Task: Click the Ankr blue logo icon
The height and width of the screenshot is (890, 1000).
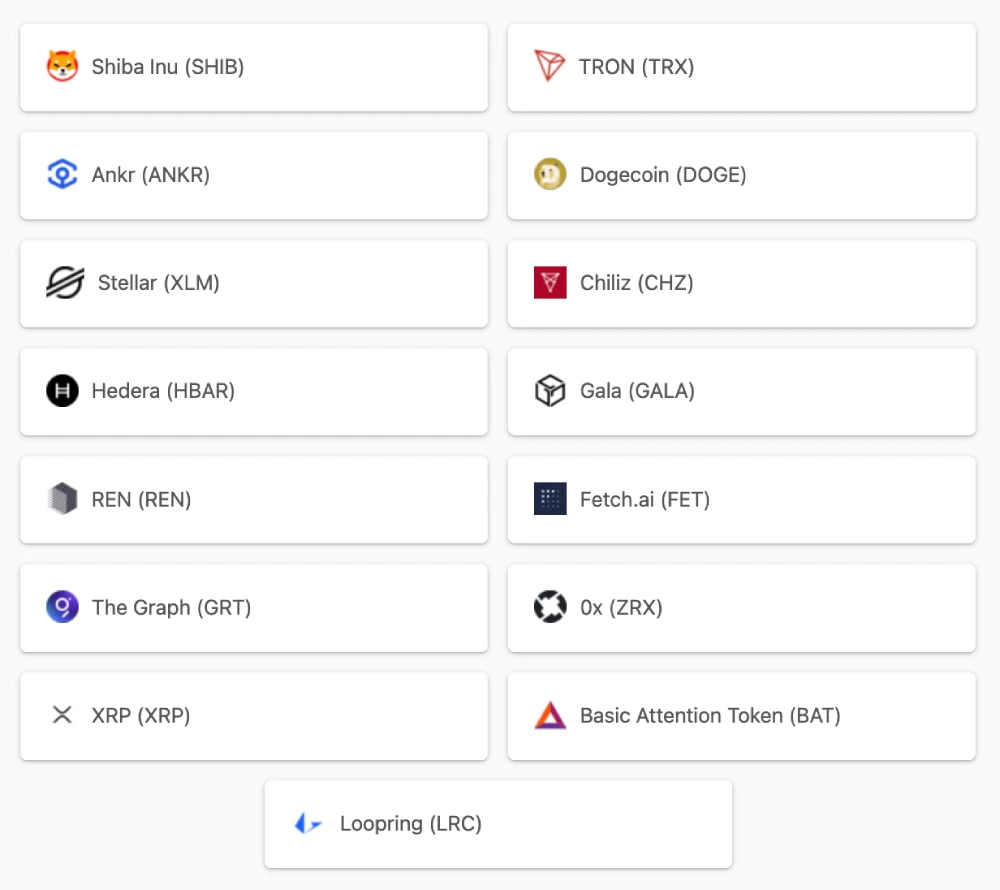Action: [x=62, y=174]
